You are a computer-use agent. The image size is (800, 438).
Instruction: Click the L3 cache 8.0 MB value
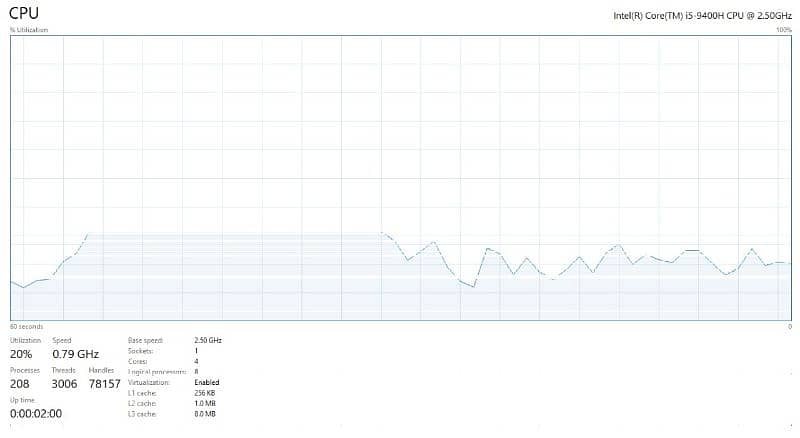pyautogui.click(x=205, y=414)
